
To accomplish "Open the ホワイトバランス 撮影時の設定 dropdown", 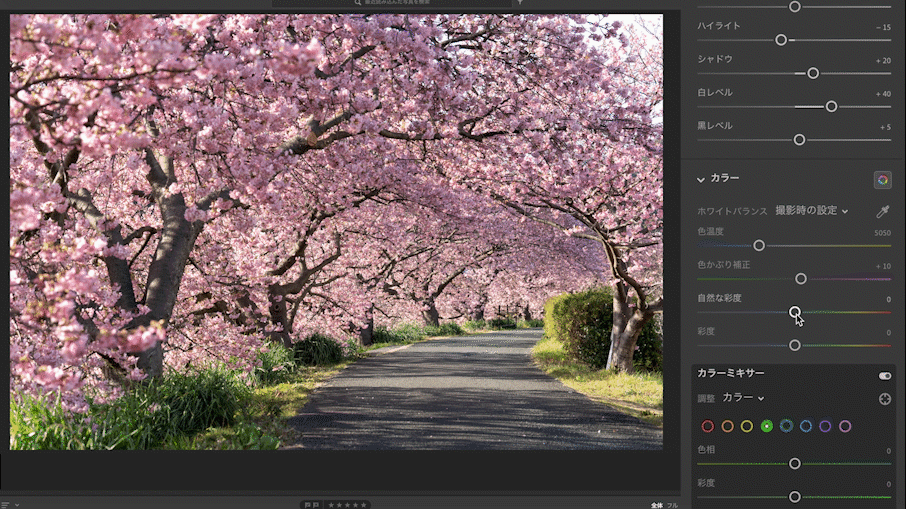I will tap(812, 211).
